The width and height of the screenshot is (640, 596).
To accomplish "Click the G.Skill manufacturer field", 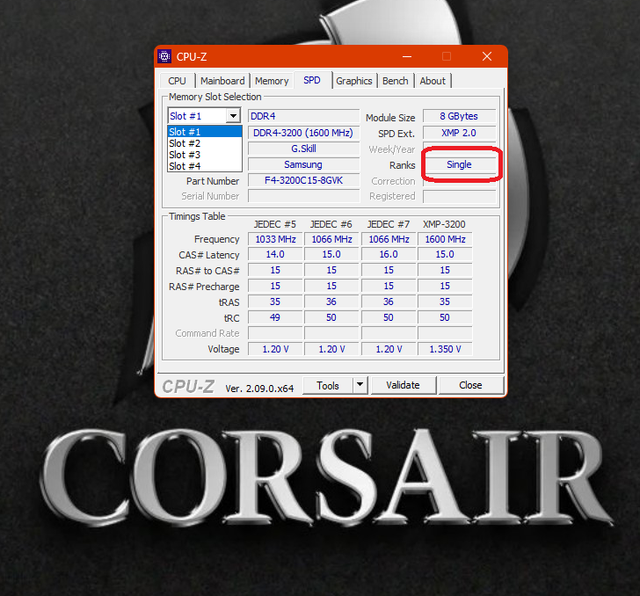I will click(304, 149).
